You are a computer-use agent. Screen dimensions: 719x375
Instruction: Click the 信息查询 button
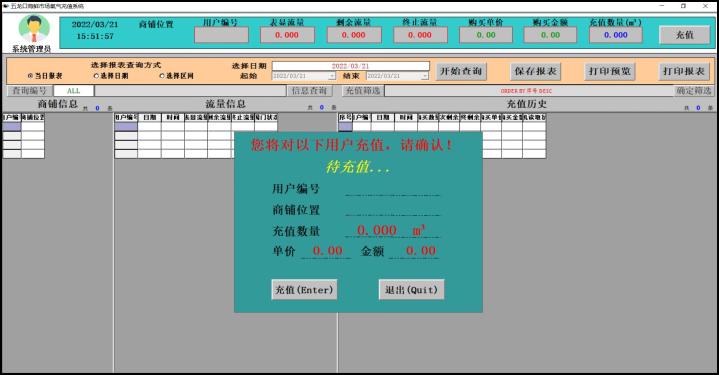tap(310, 91)
